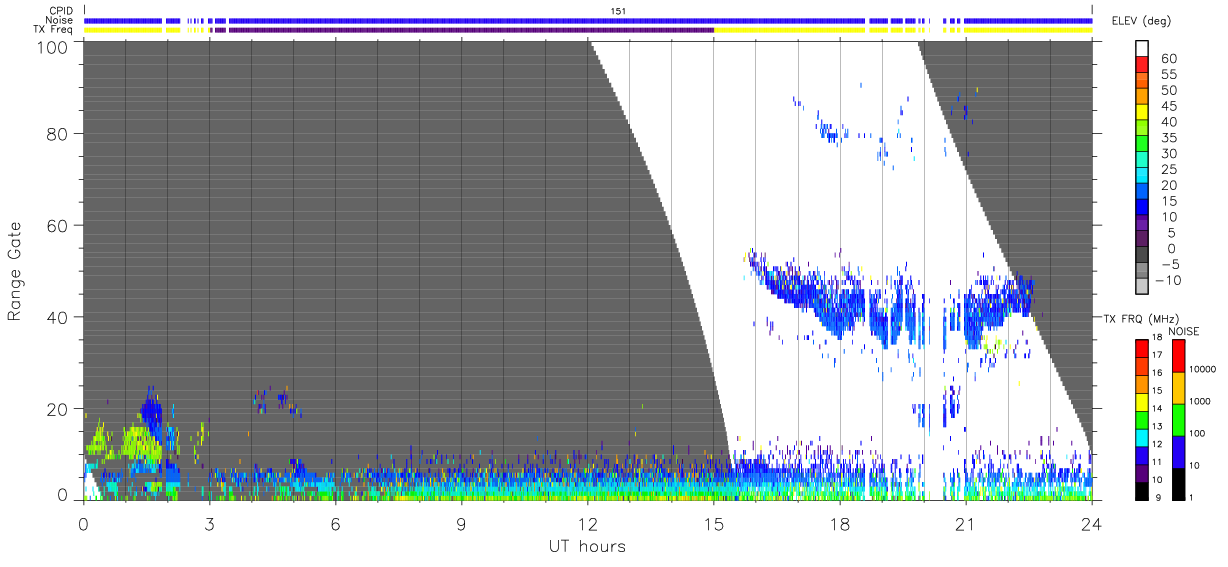
Task: Click the yellow TX FRQ swatch between 14 and 15
Action: (x=1142, y=400)
